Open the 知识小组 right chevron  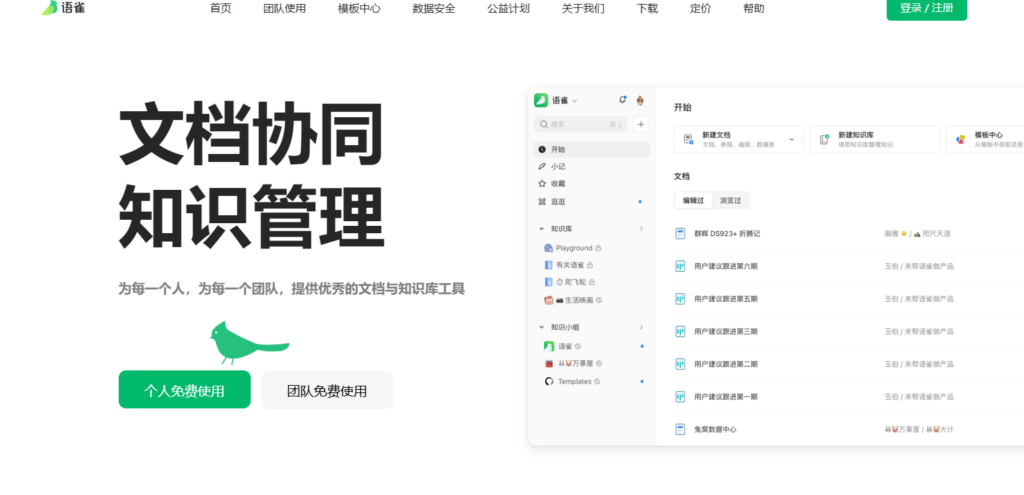pyautogui.click(x=641, y=327)
